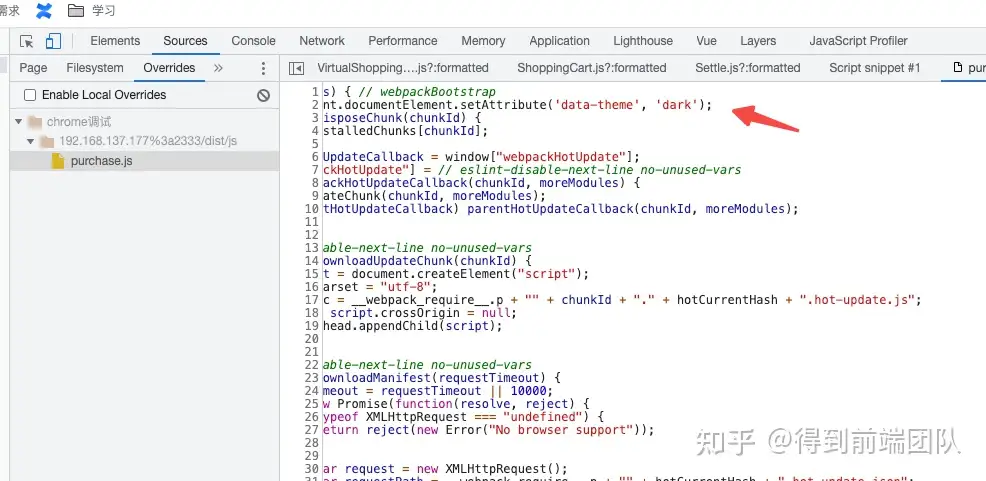Open Script snippet #1 tab
This screenshot has width=986, height=481.
pyautogui.click(x=875, y=68)
